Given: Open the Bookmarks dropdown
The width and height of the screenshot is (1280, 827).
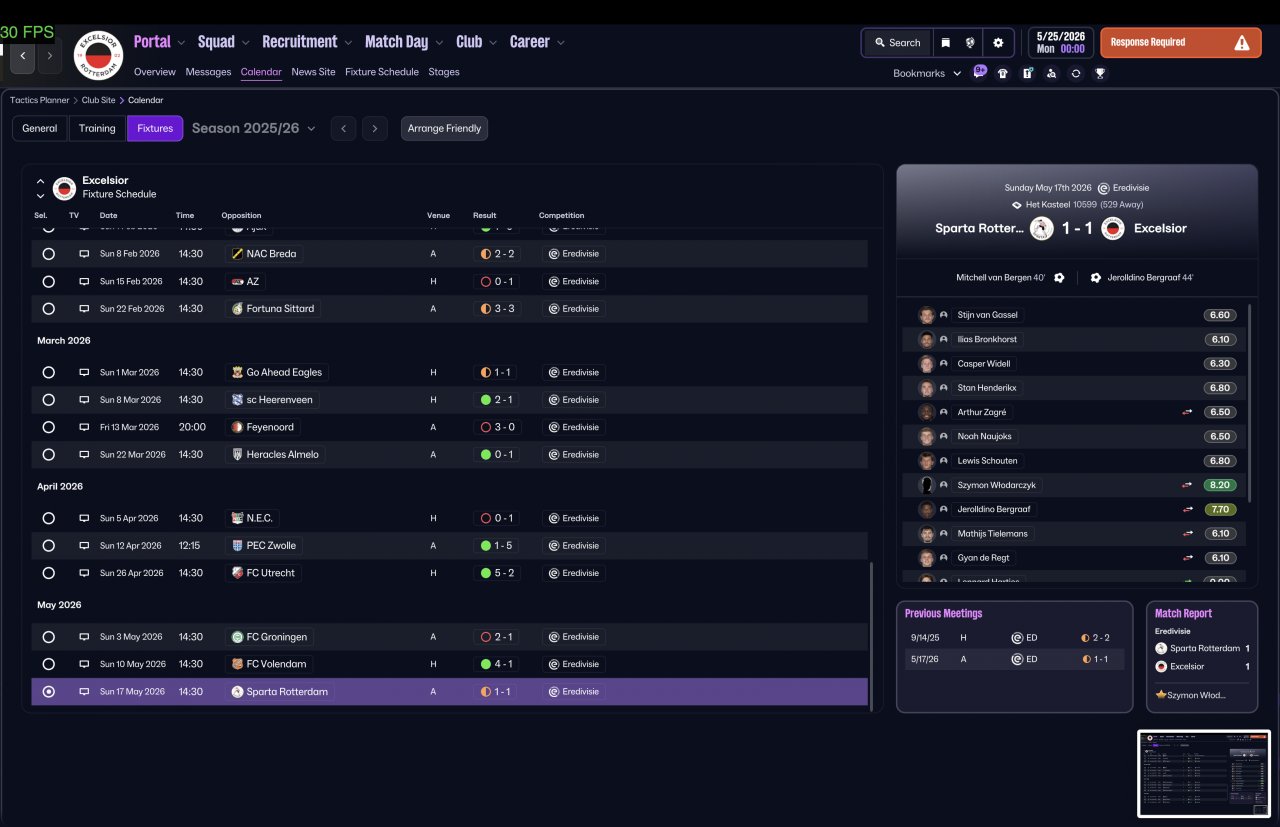Looking at the screenshot, I should pyautogui.click(x=927, y=73).
